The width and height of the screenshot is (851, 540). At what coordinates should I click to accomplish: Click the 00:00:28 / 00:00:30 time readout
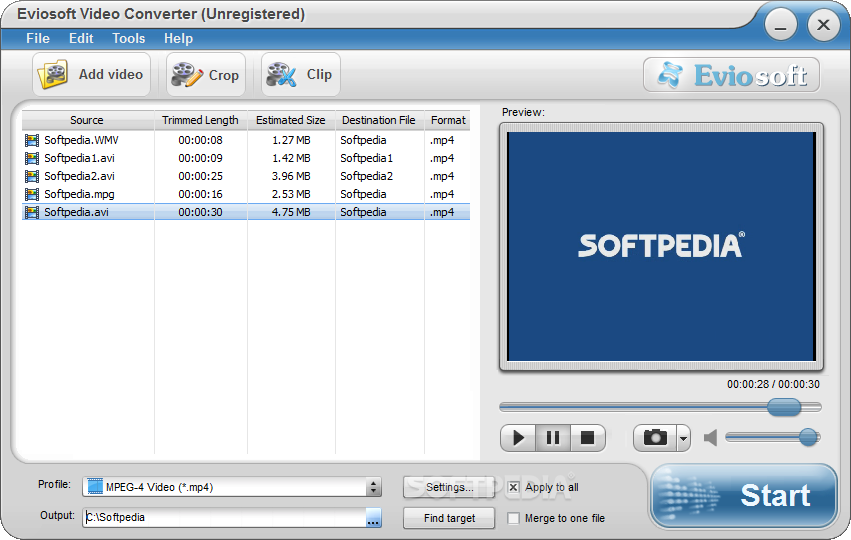(x=773, y=385)
